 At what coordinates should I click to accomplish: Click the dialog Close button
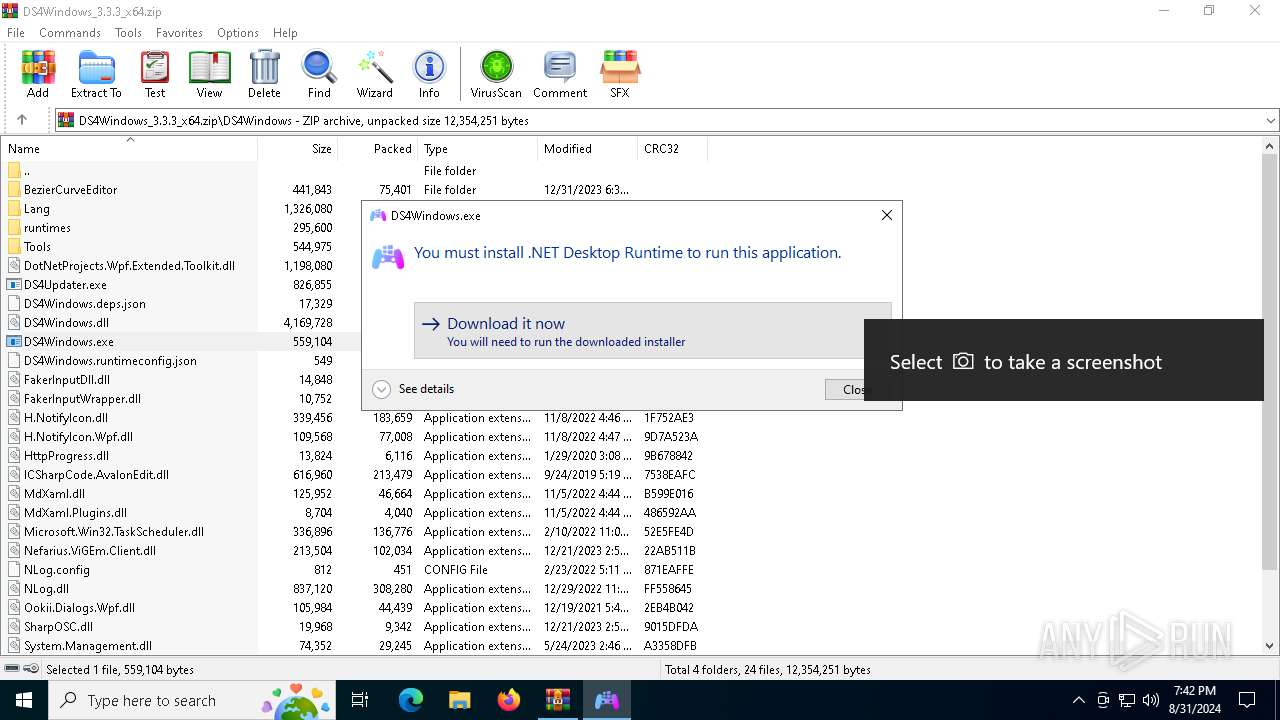coord(845,389)
